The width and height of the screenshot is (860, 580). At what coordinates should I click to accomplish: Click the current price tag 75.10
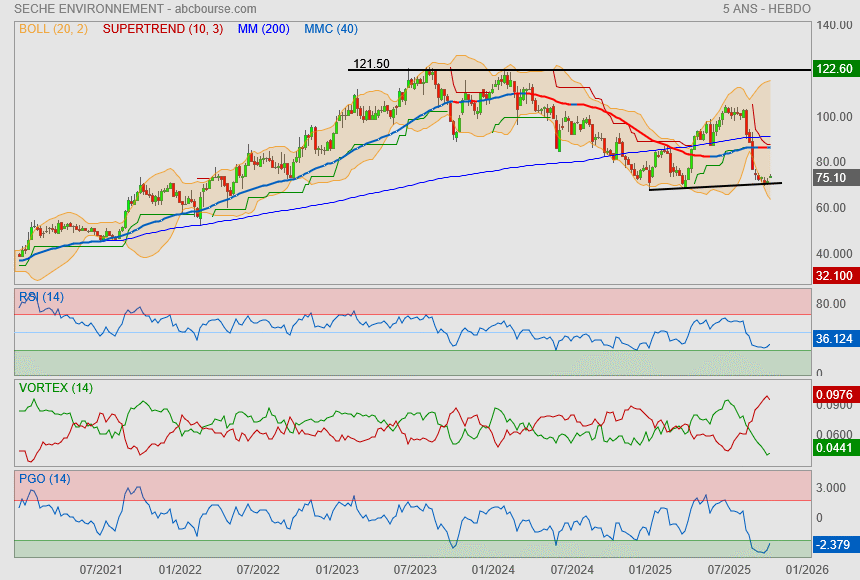tap(832, 177)
